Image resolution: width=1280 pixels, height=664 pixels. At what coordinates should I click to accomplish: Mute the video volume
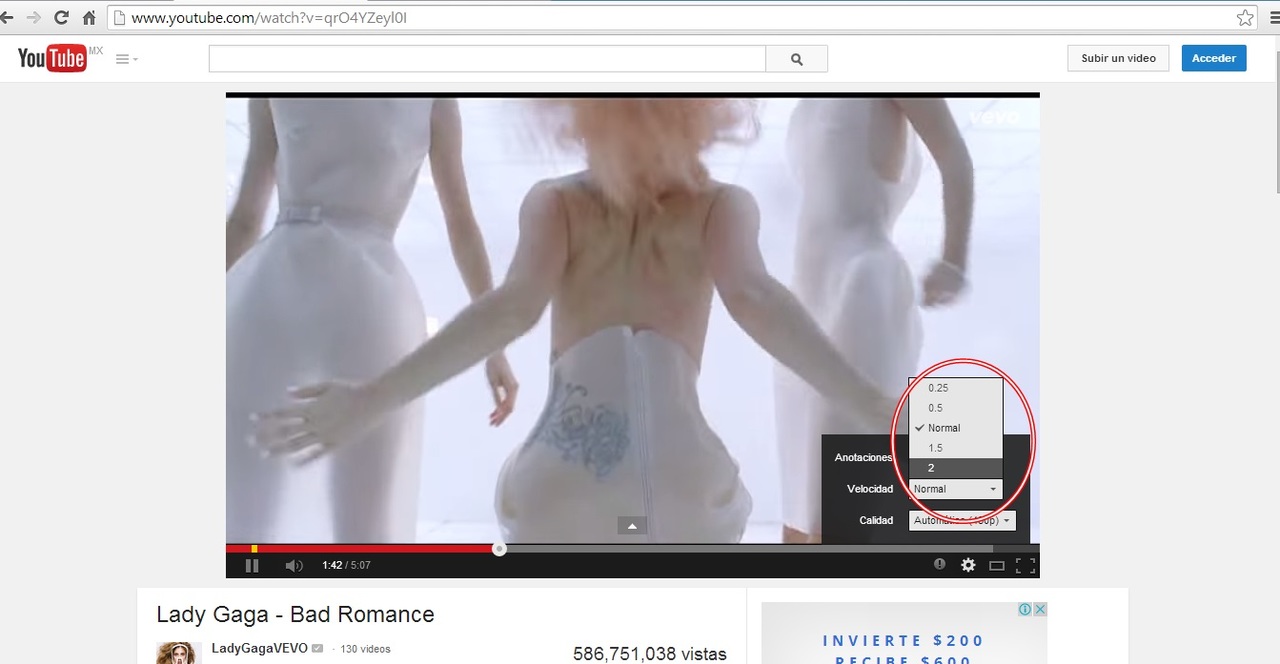pyautogui.click(x=293, y=566)
